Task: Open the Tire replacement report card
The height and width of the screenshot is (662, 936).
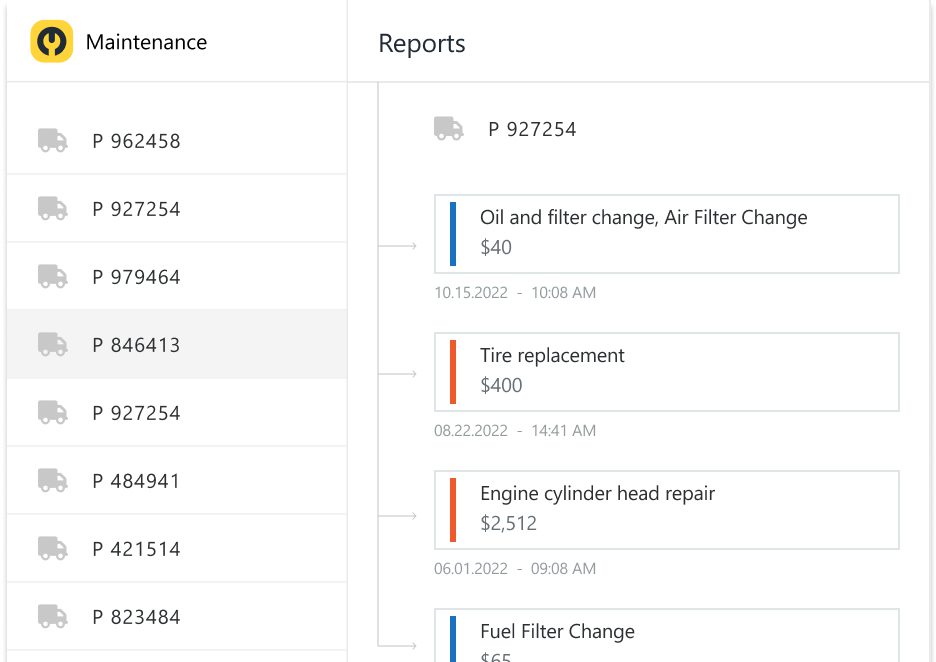Action: tap(666, 371)
